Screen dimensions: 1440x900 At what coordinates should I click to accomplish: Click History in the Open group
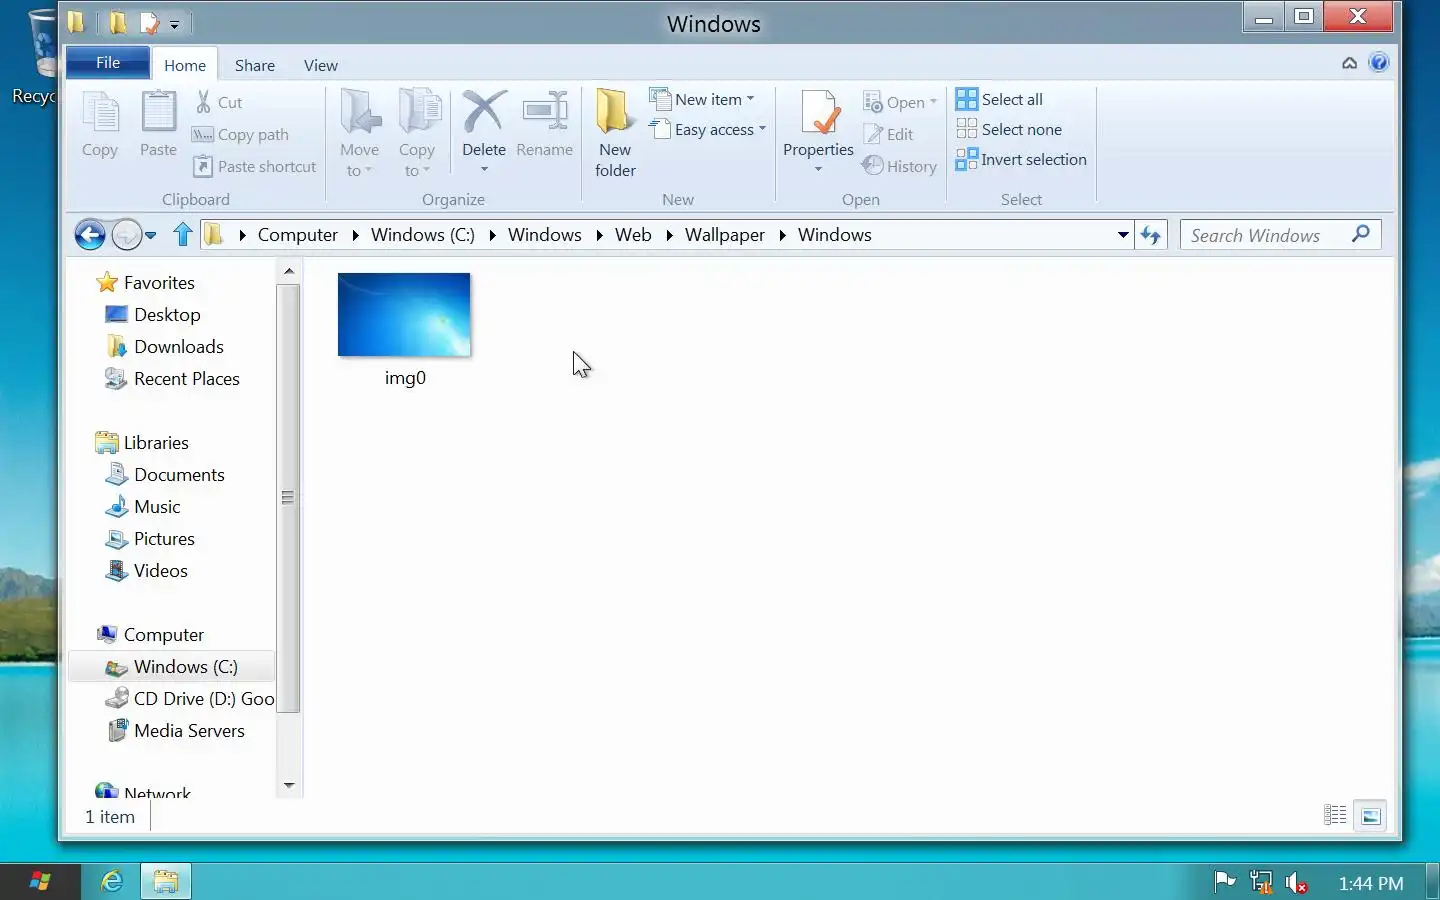pyautogui.click(x=900, y=166)
